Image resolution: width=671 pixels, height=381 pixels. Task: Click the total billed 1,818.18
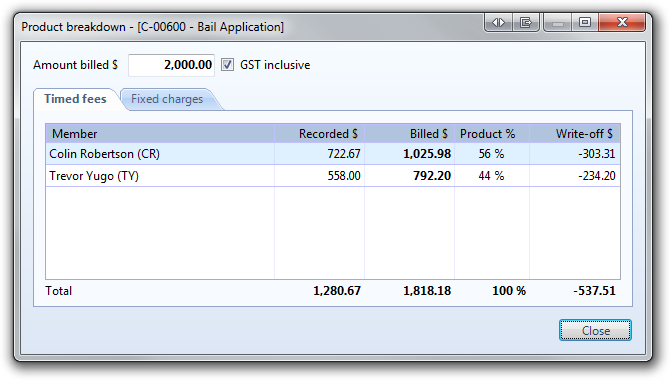(x=427, y=291)
